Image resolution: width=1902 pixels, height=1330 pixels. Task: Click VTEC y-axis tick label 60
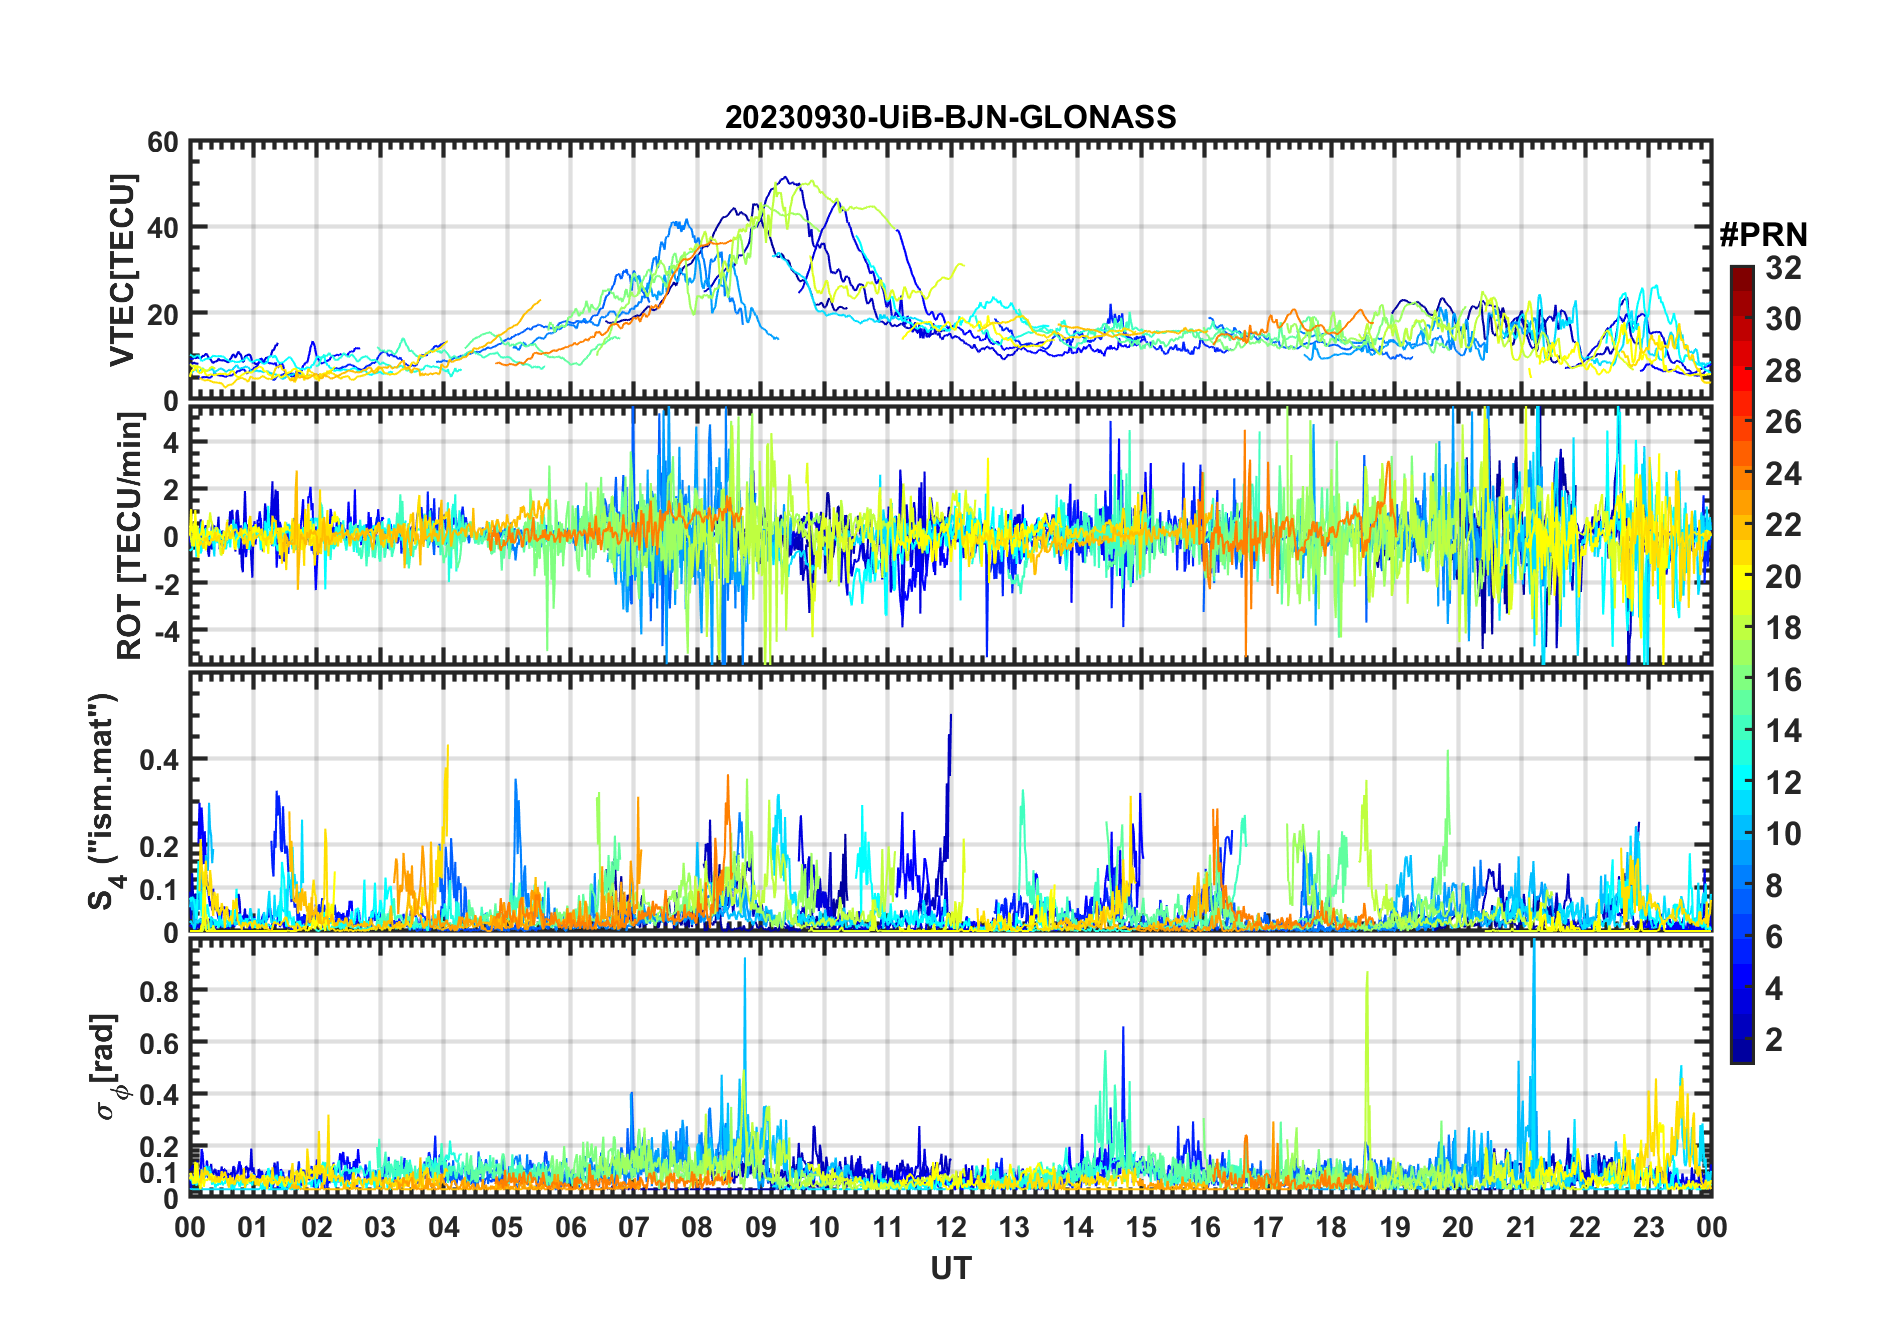pyautogui.click(x=162, y=143)
